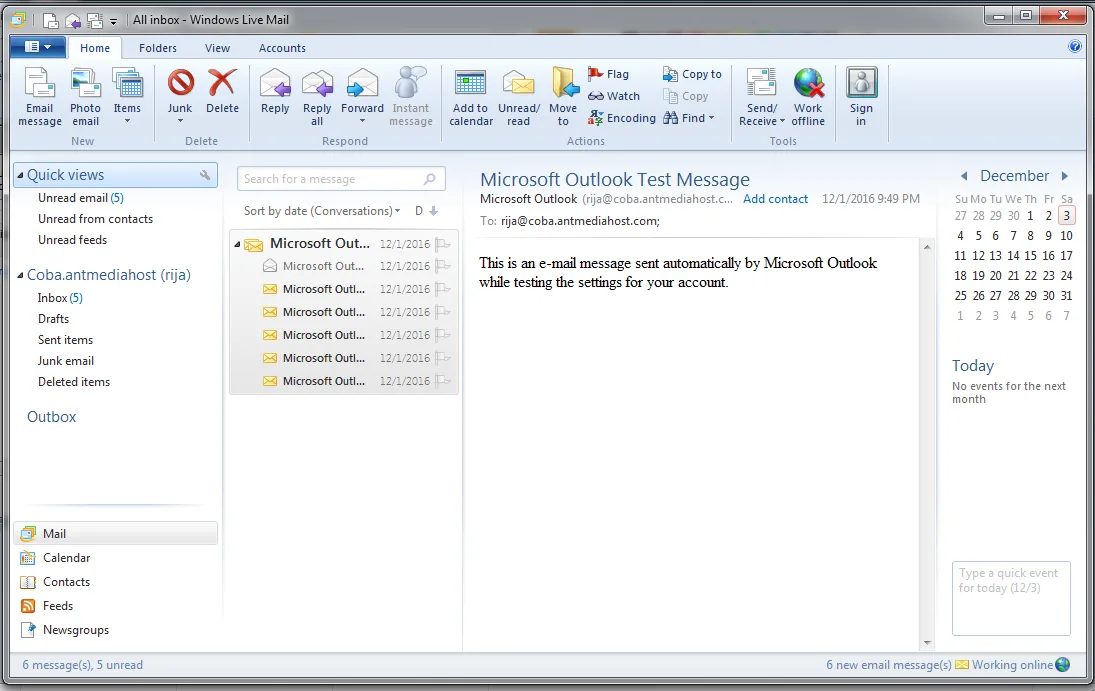Select Unread feeds view
This screenshot has height=691, width=1095.
73,240
